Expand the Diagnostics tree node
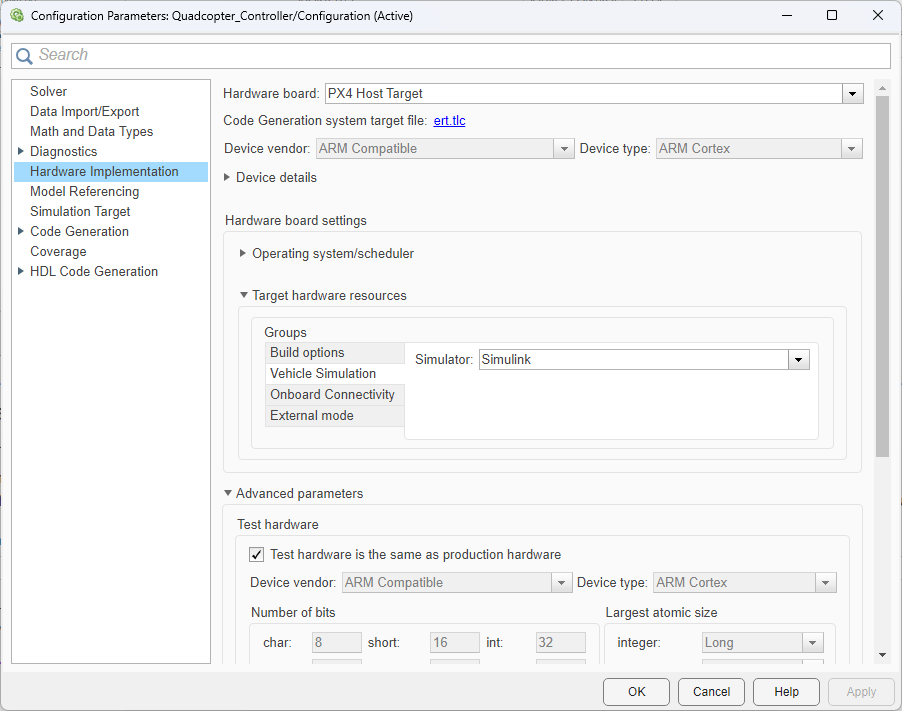Screen dimensions: 902x711 point(21,151)
